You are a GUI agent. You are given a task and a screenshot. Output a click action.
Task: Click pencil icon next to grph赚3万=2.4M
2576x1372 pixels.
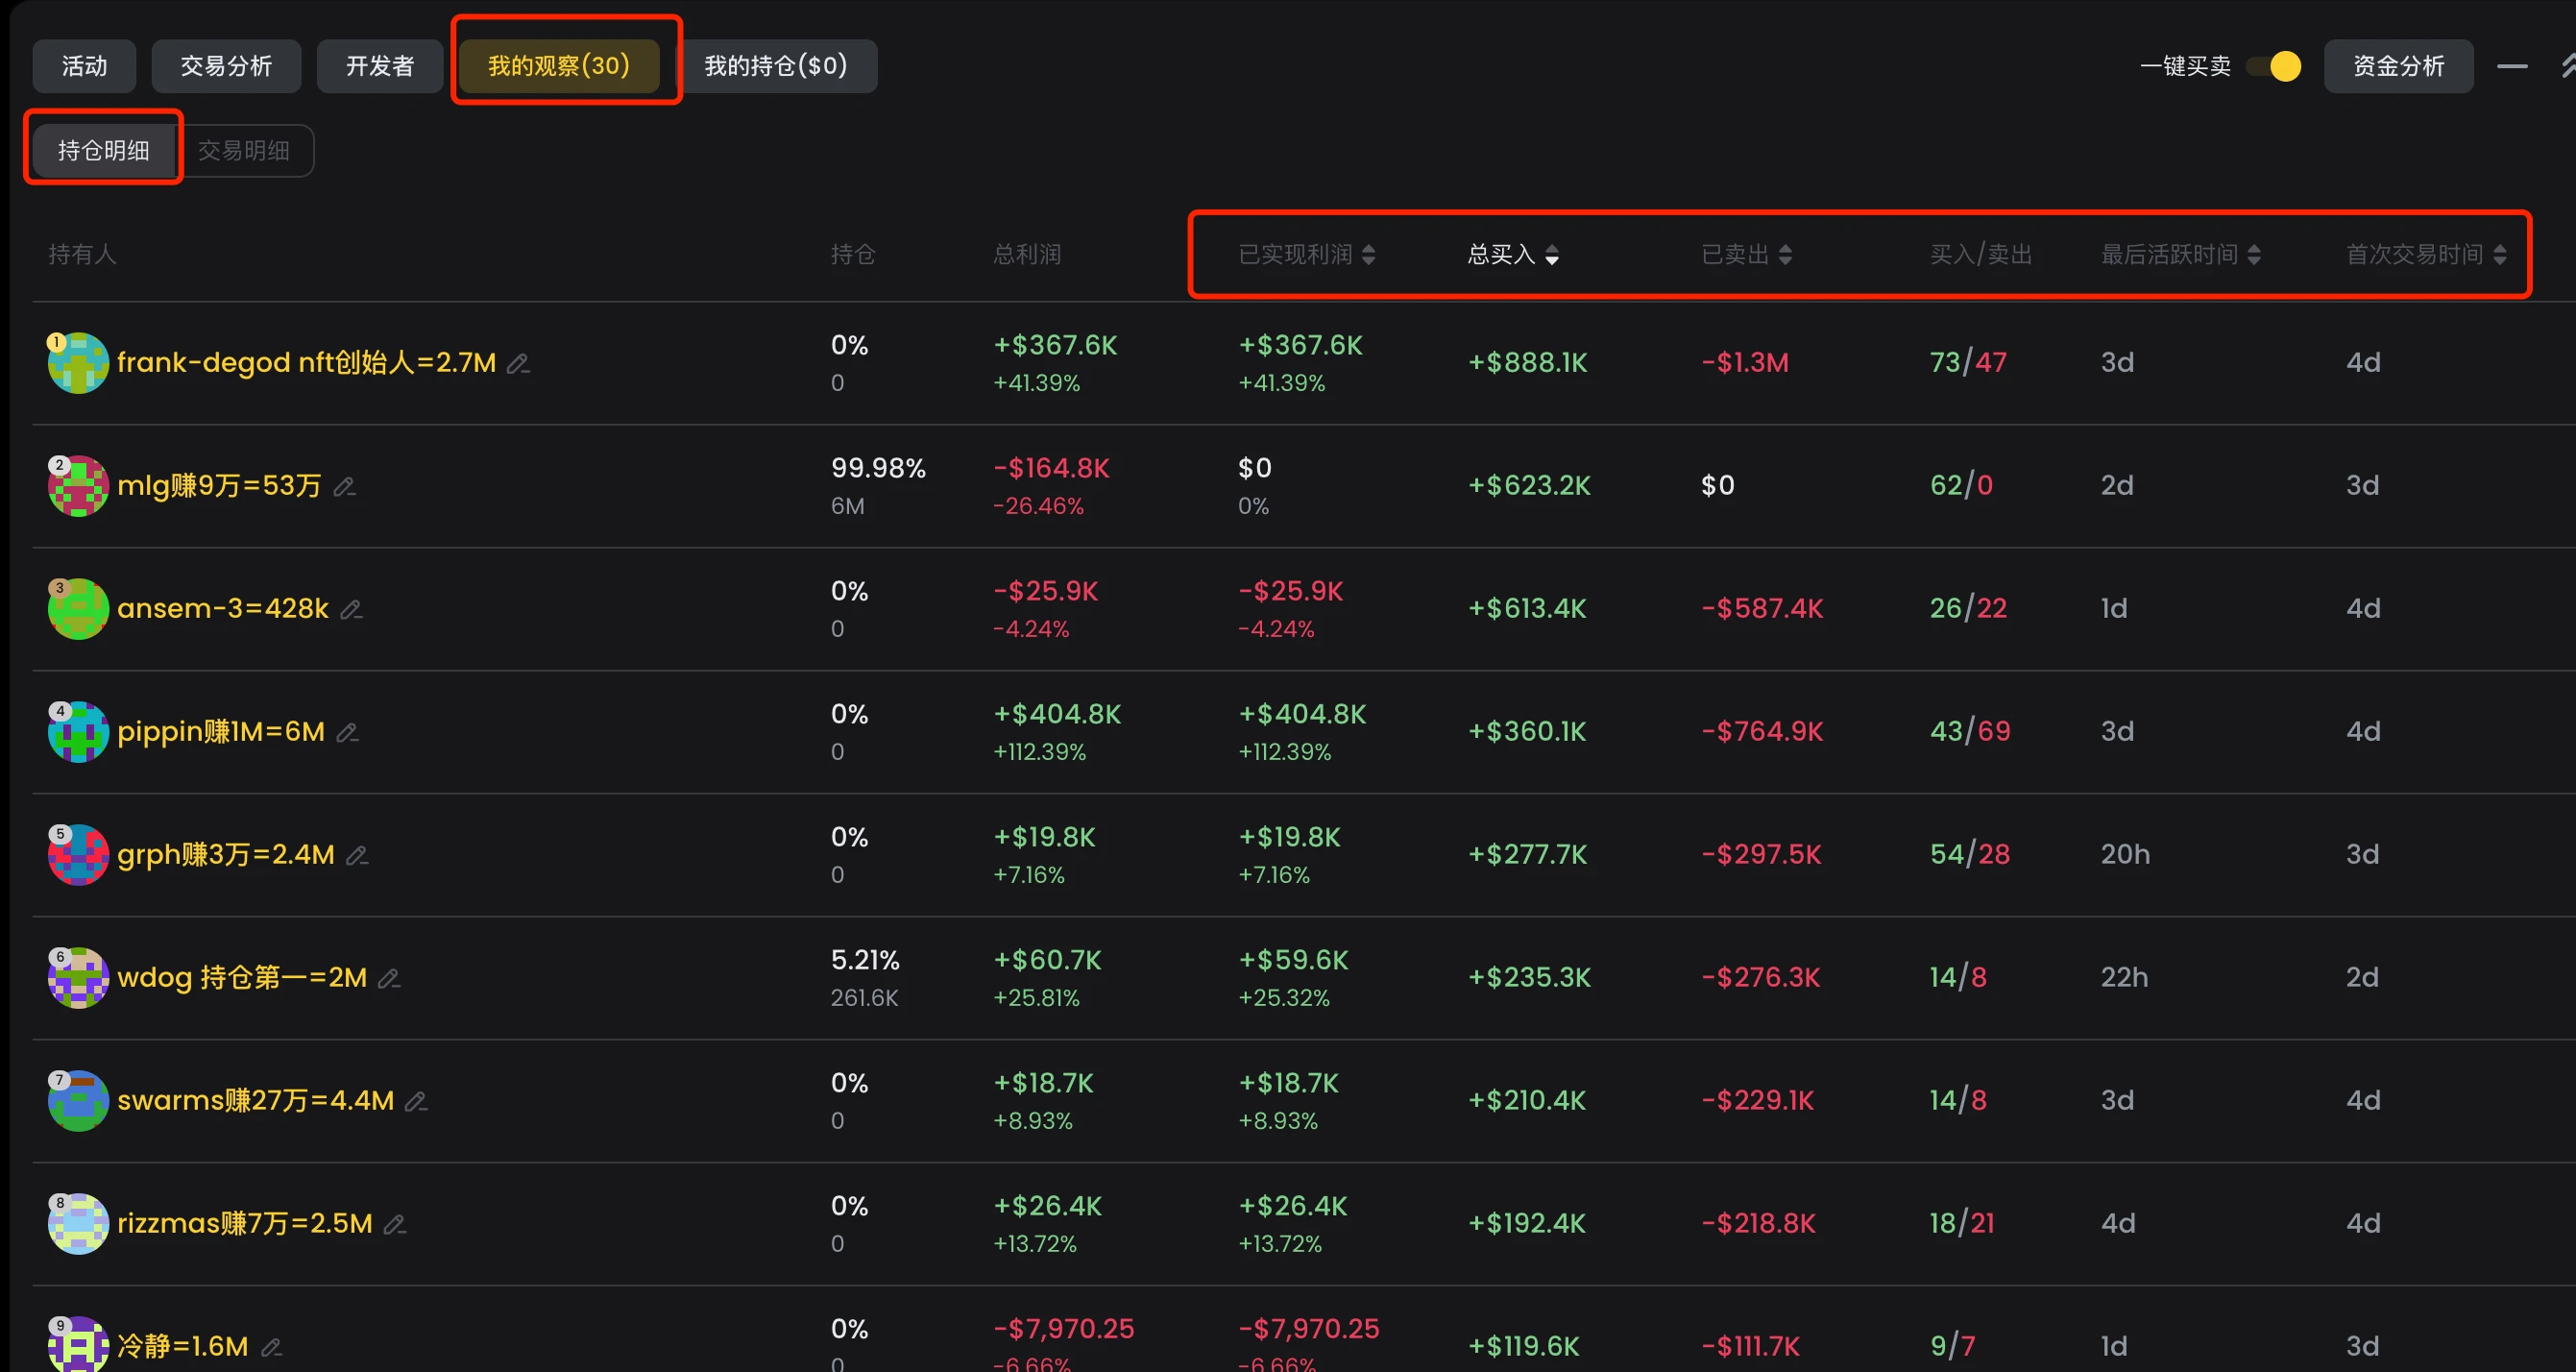click(x=357, y=856)
